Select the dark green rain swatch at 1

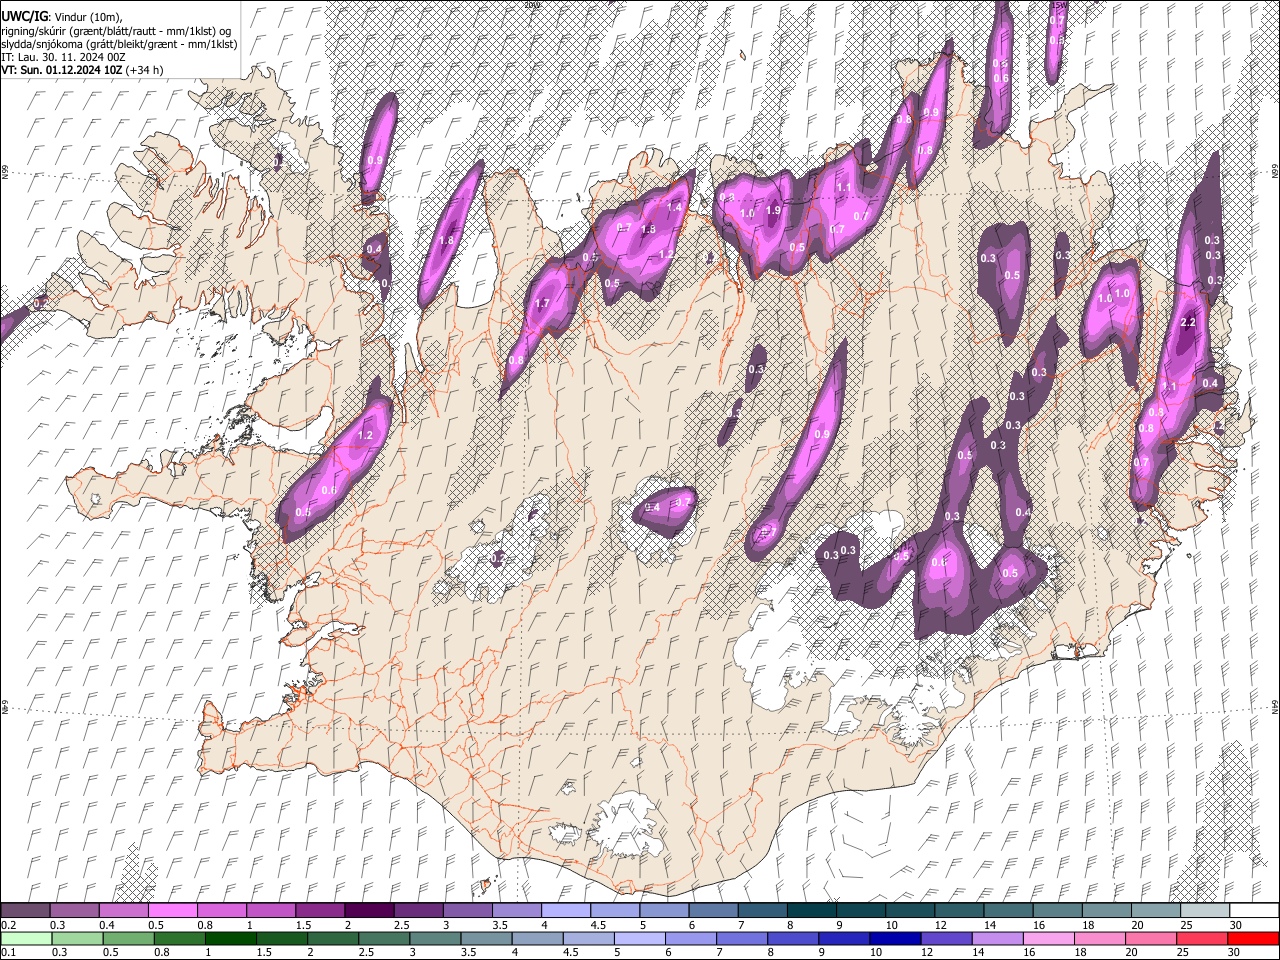(231, 938)
